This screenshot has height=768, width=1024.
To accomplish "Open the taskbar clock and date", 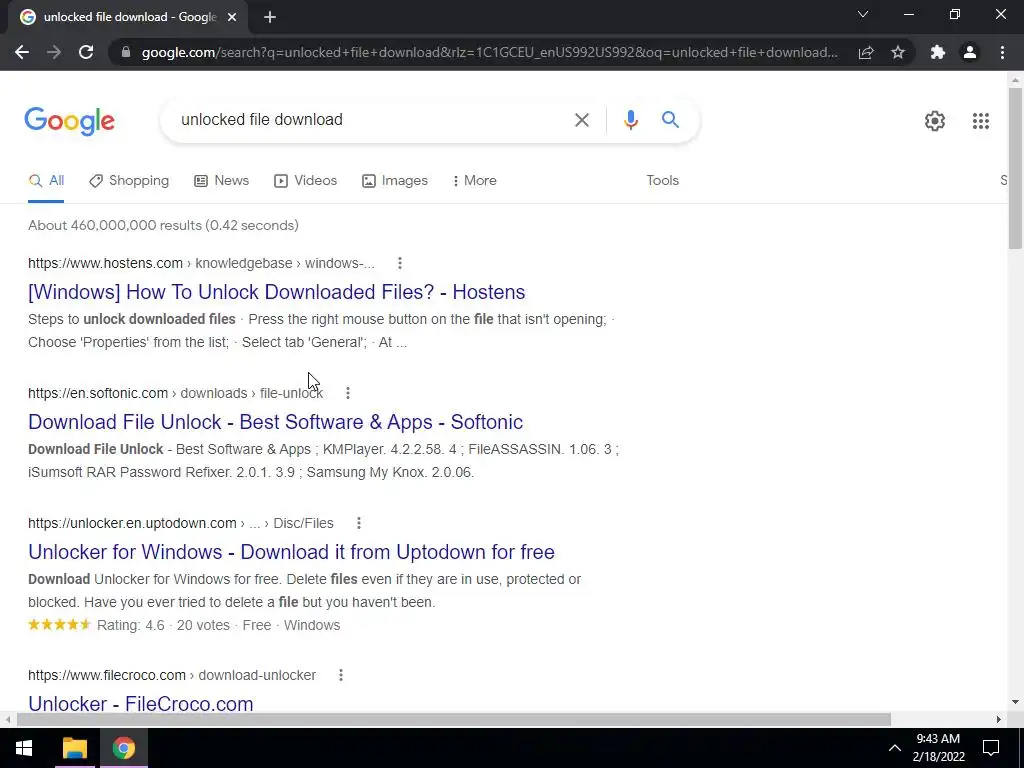I will coord(938,748).
